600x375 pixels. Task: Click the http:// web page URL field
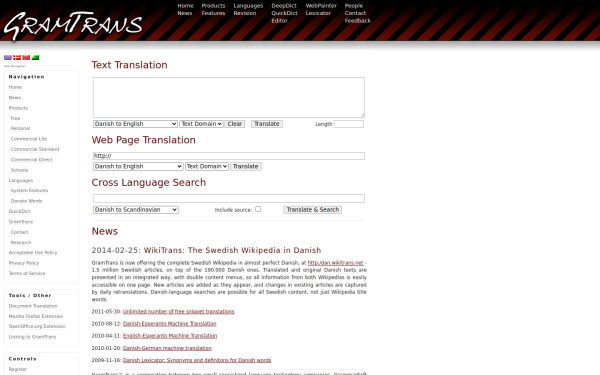(229, 156)
